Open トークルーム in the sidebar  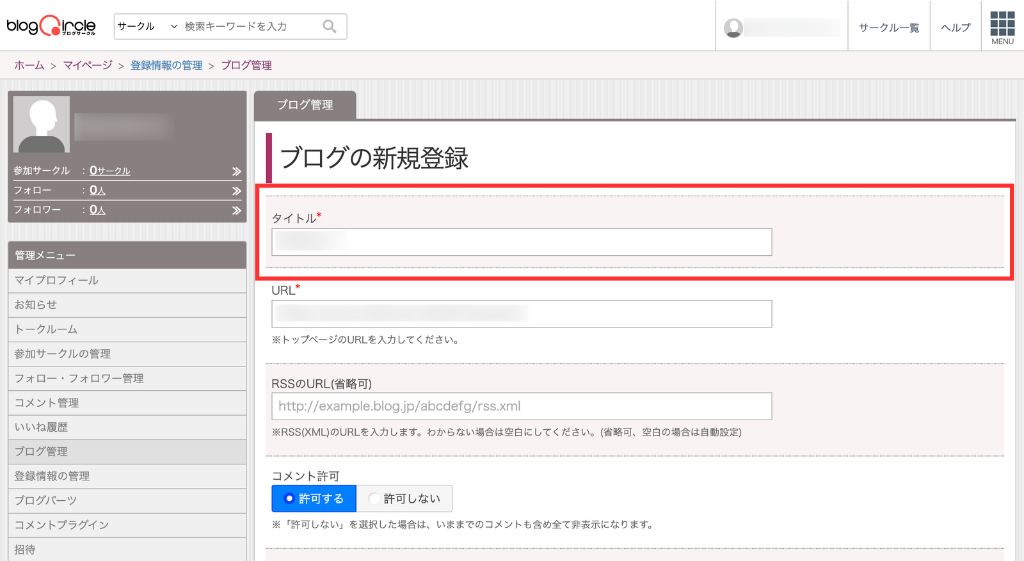[127, 329]
